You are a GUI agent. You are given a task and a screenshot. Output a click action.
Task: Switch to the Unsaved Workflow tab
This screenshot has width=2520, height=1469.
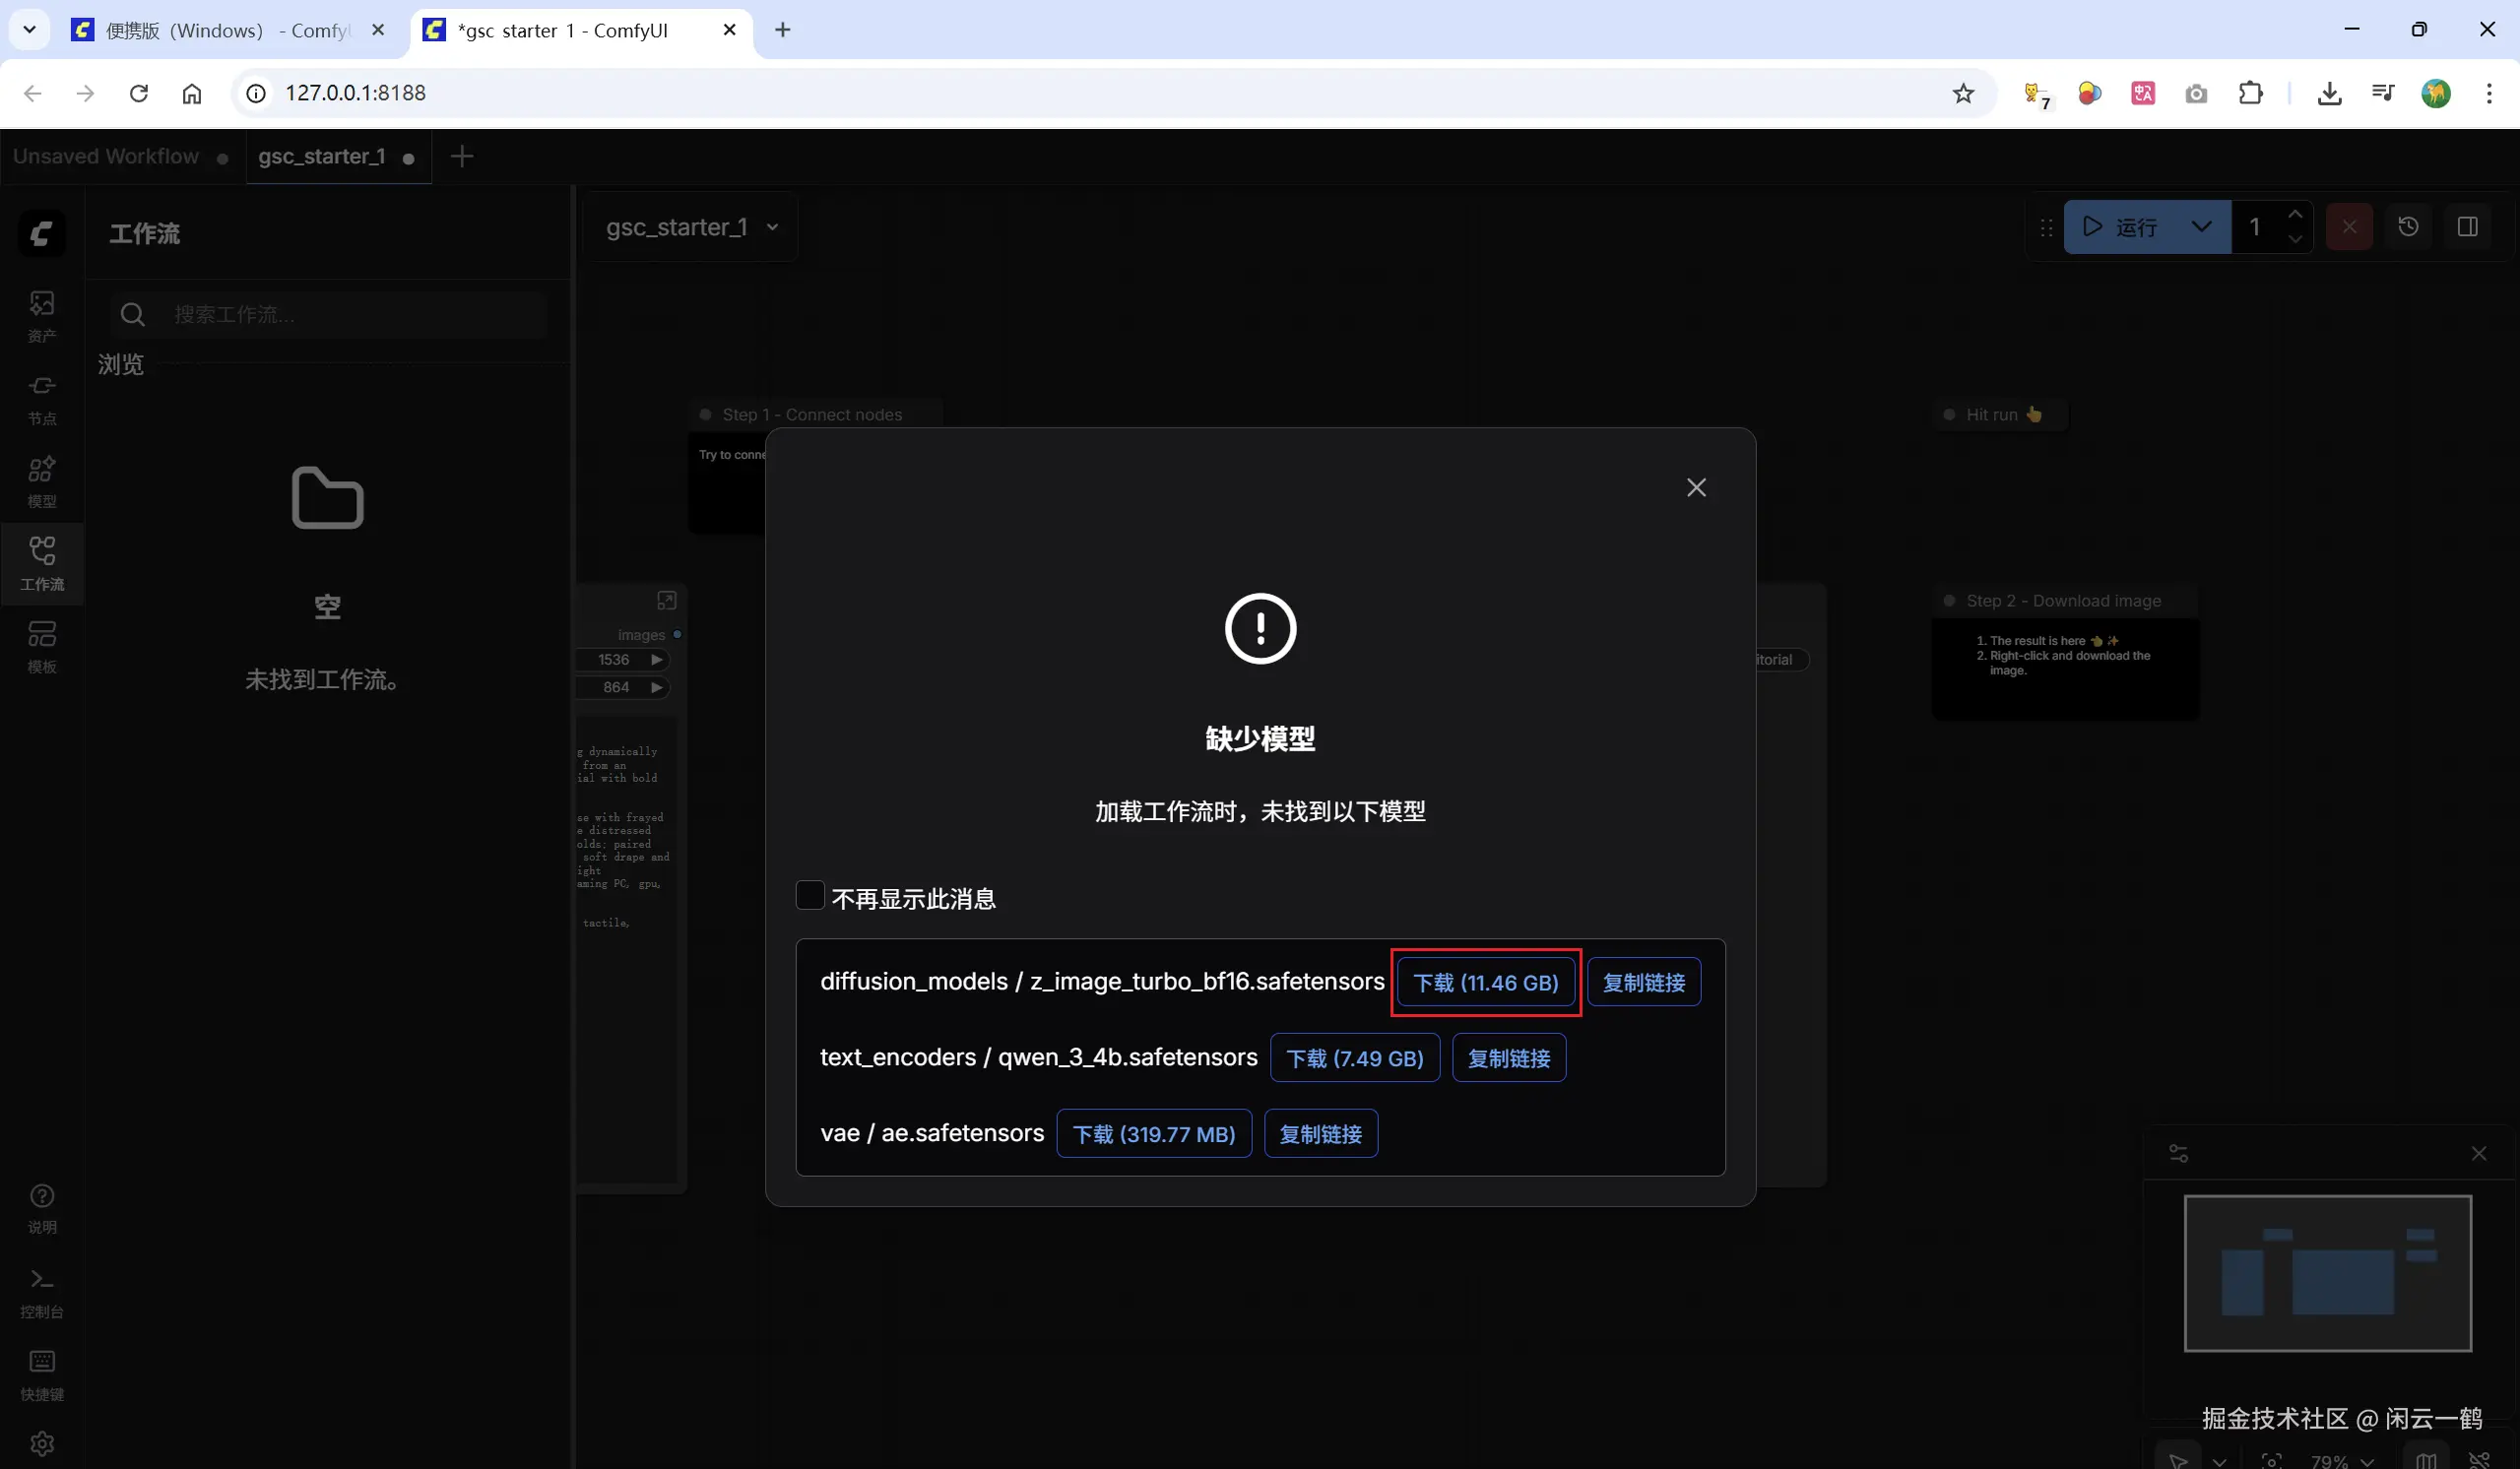(x=106, y=157)
